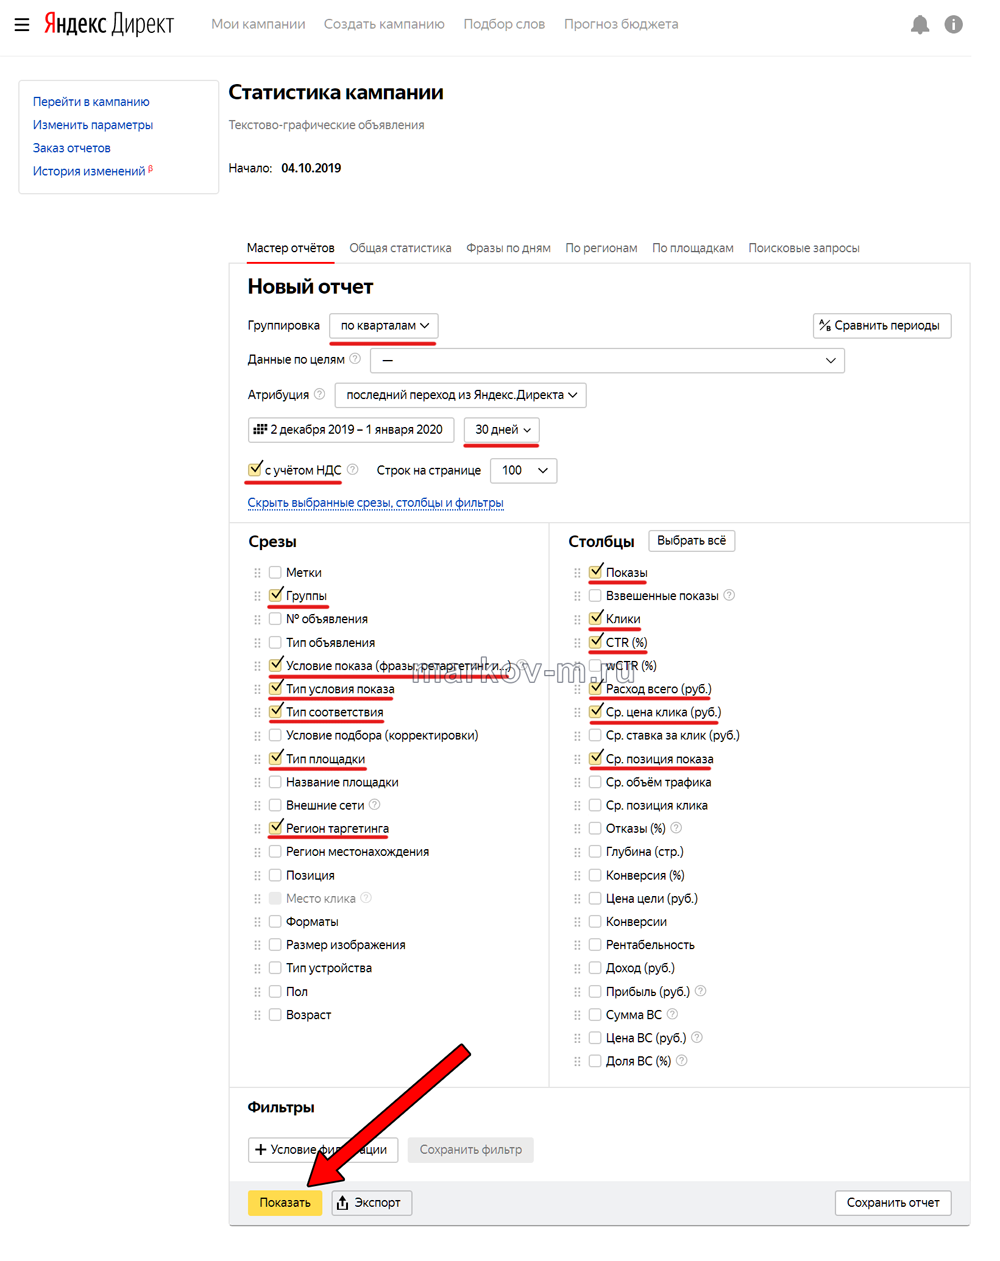This screenshot has width=1000, height=1261.
Task: Check the Конверсии column checkbox
Action: tap(595, 921)
